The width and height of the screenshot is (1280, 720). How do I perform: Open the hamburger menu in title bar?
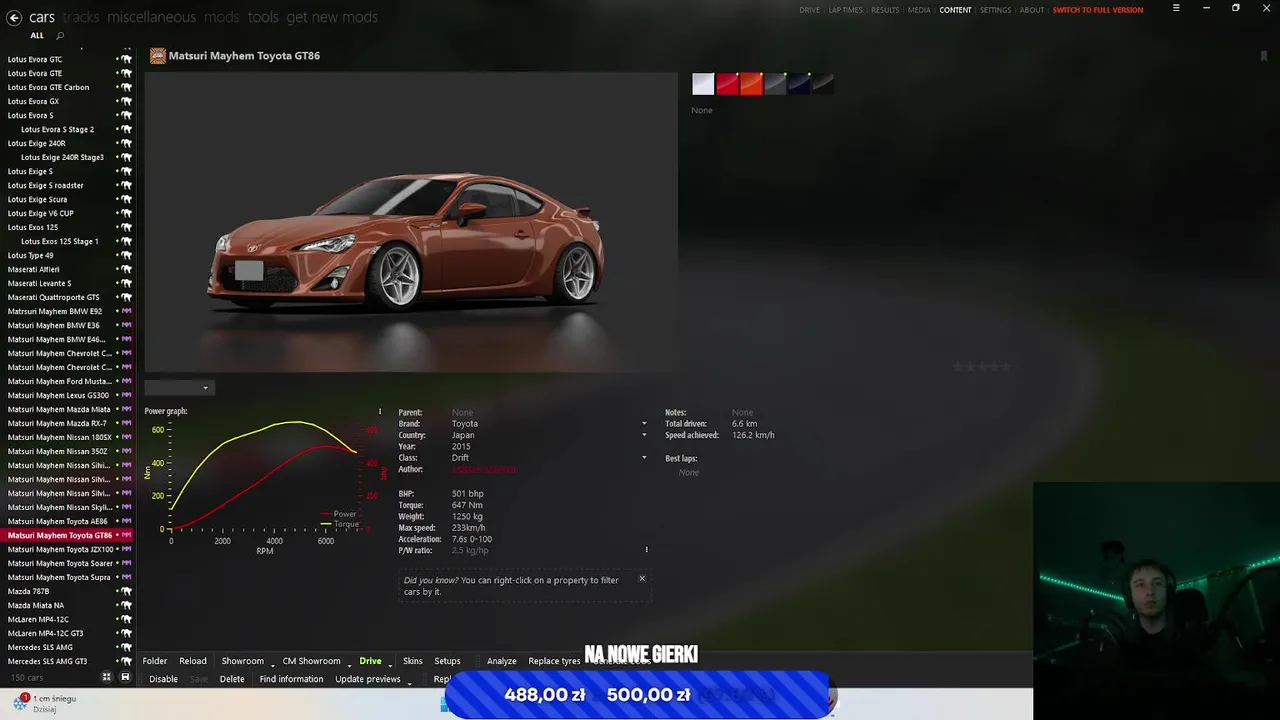pos(1176,8)
